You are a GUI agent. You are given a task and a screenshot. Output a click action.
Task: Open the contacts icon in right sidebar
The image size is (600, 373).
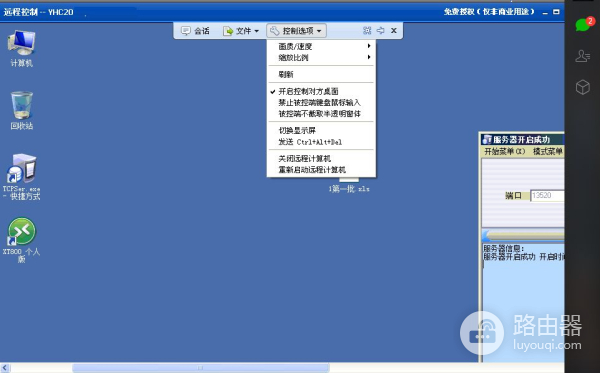point(583,56)
